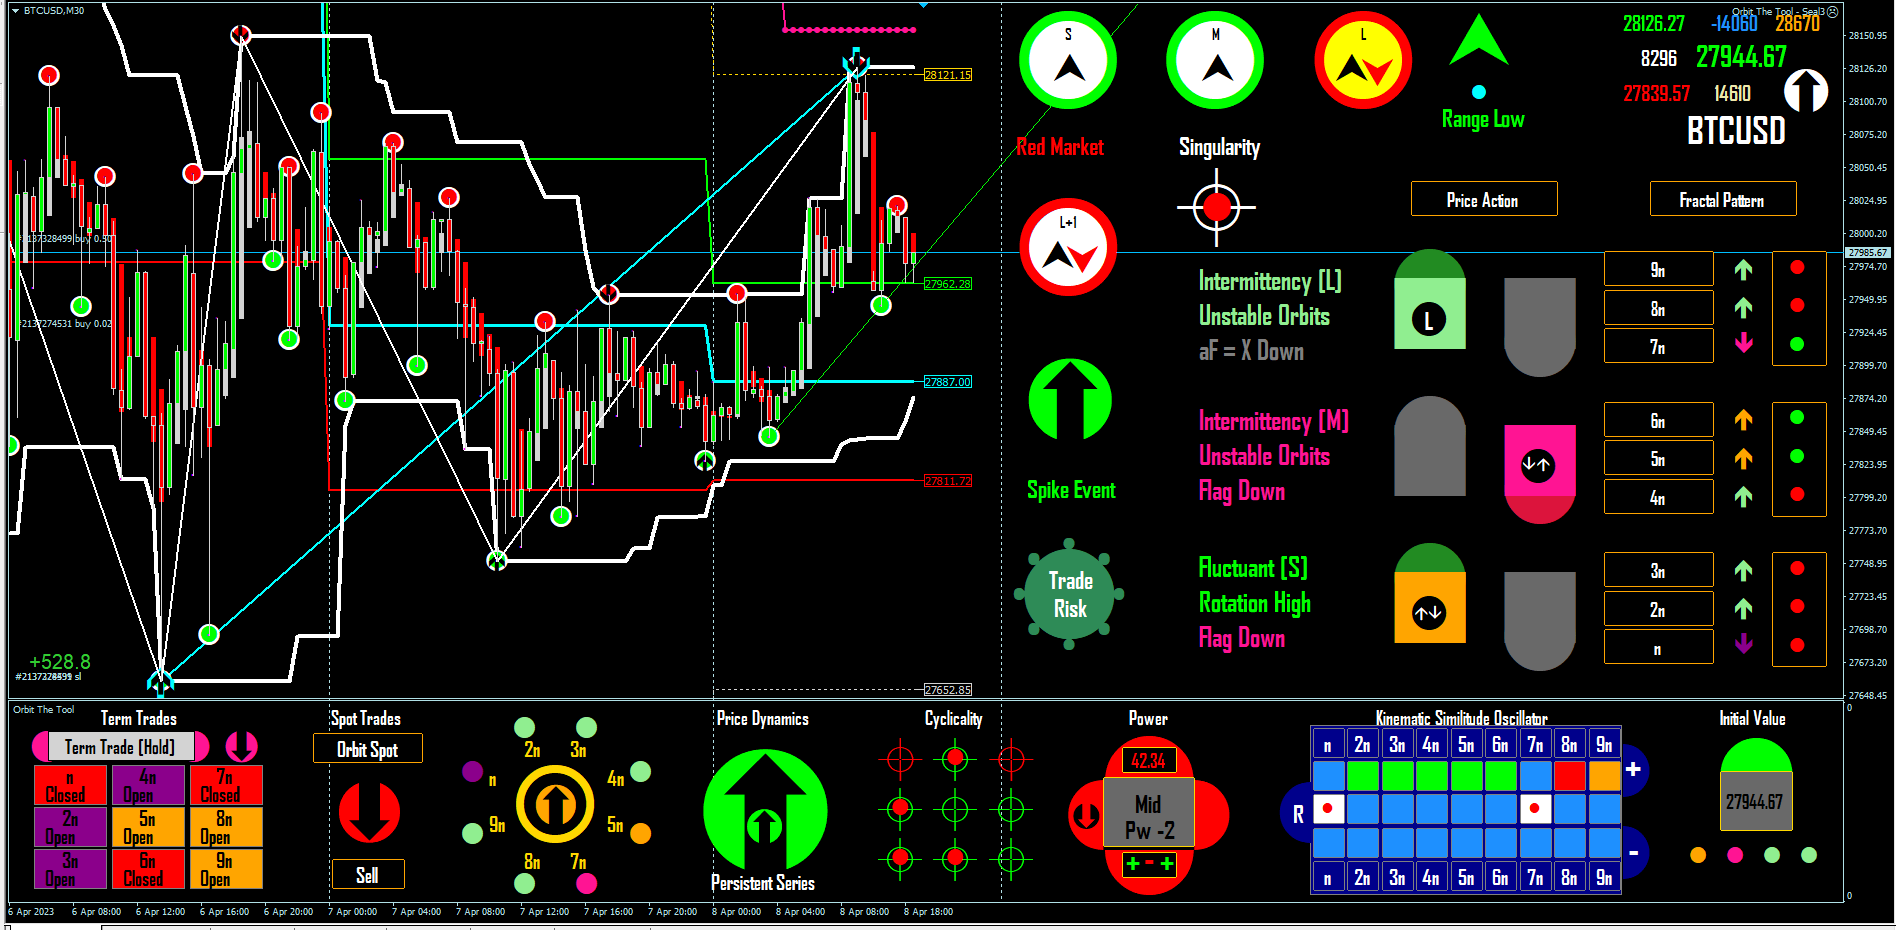Click the center Cyclicality crosshair

point(955,807)
